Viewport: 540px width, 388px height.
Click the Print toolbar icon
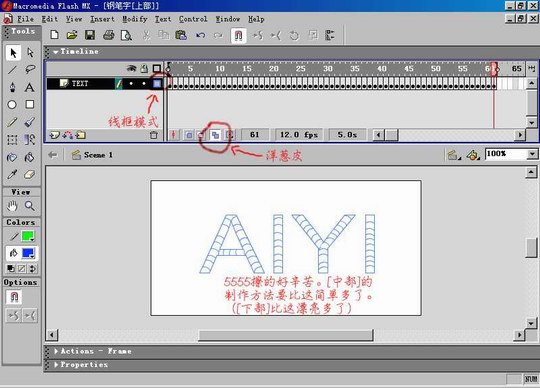[108, 35]
